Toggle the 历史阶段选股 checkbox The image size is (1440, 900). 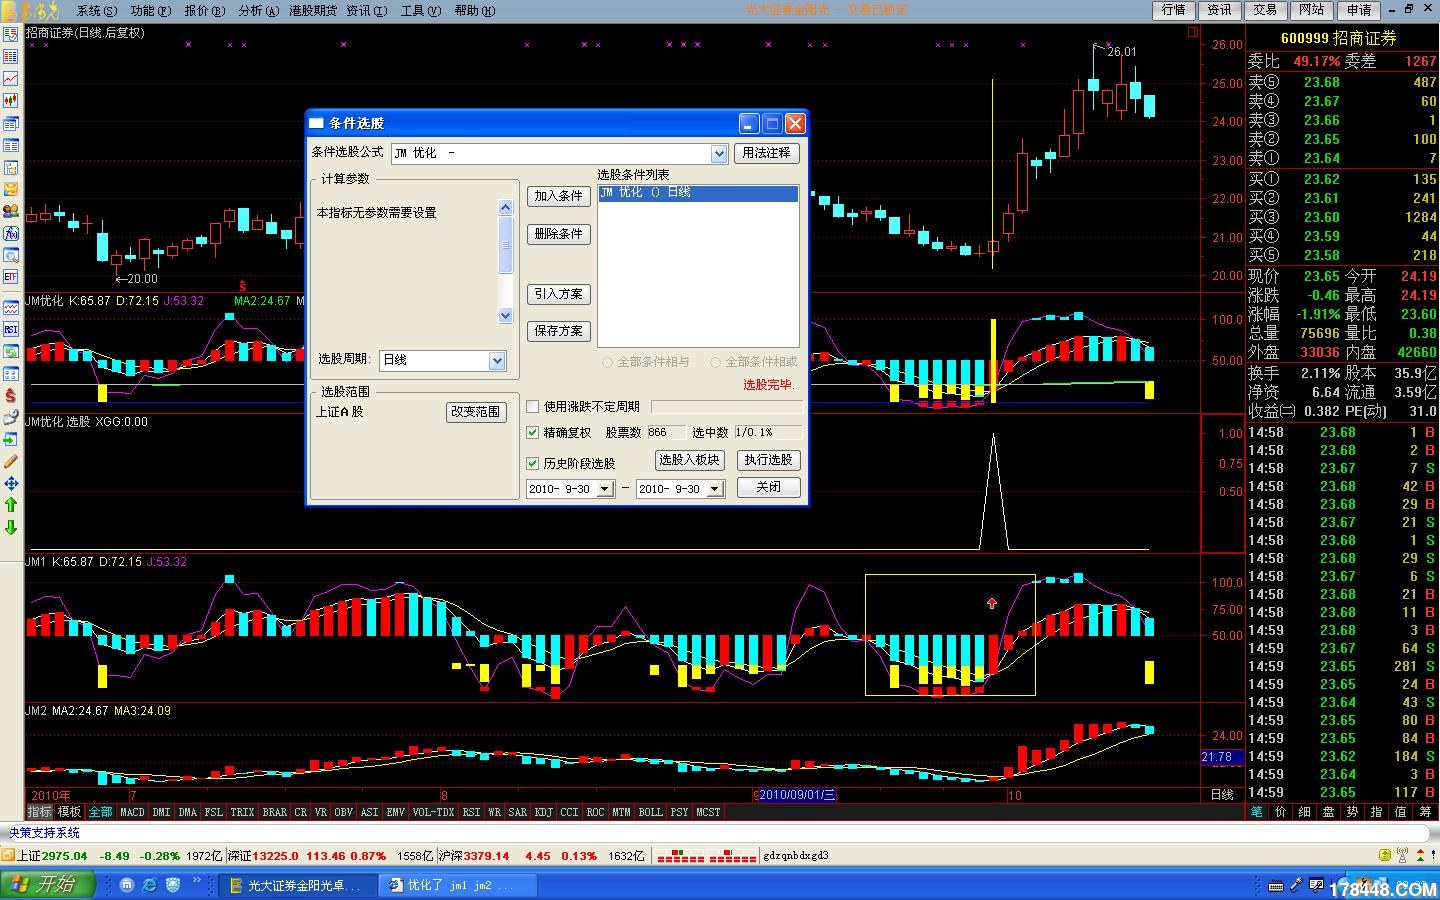pos(533,463)
